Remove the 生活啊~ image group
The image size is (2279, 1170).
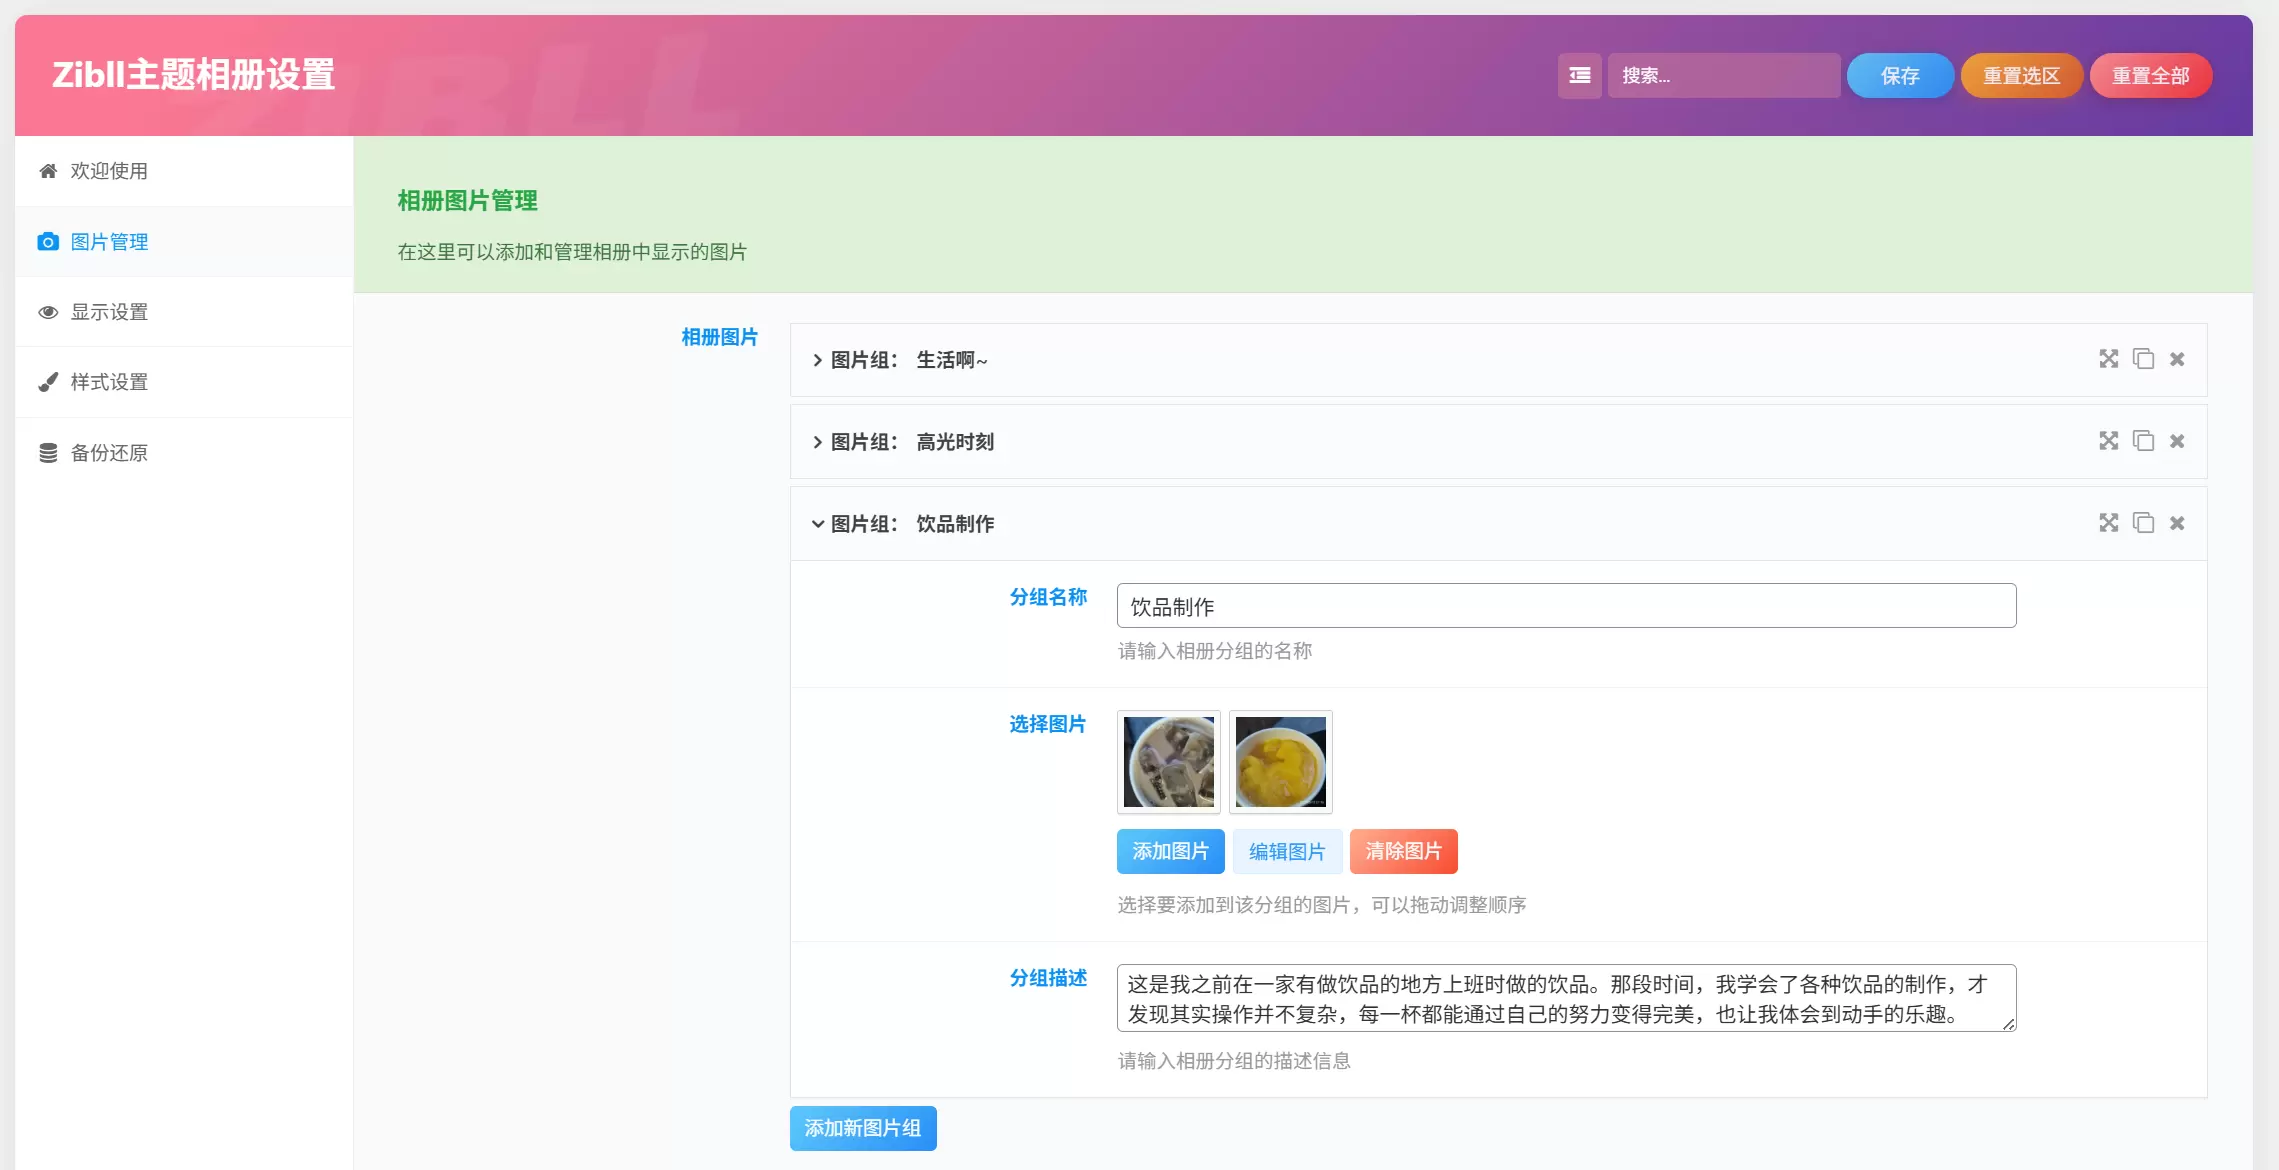click(2177, 359)
